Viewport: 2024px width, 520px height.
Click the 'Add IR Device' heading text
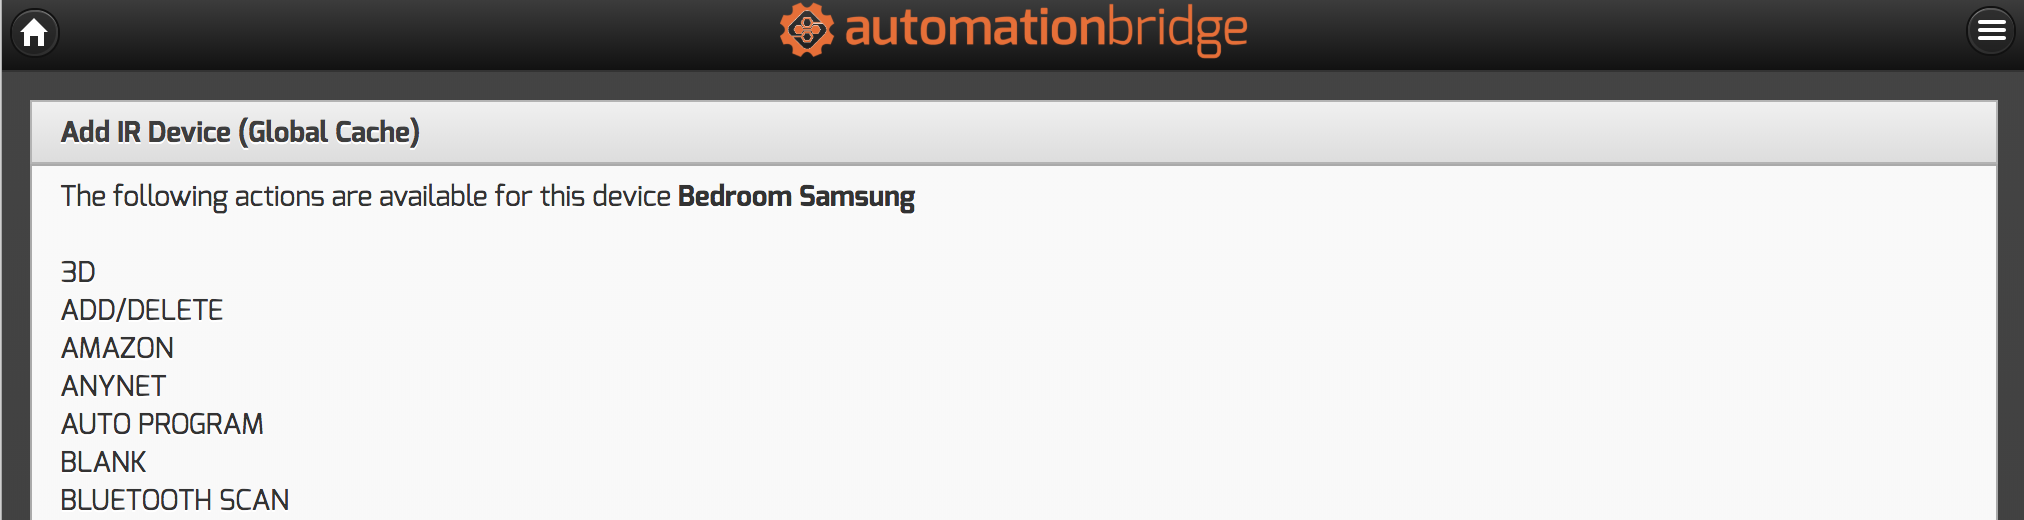pos(146,132)
